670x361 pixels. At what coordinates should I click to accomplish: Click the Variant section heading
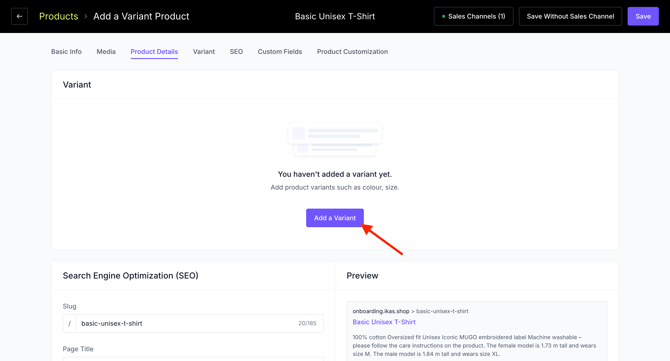point(77,85)
